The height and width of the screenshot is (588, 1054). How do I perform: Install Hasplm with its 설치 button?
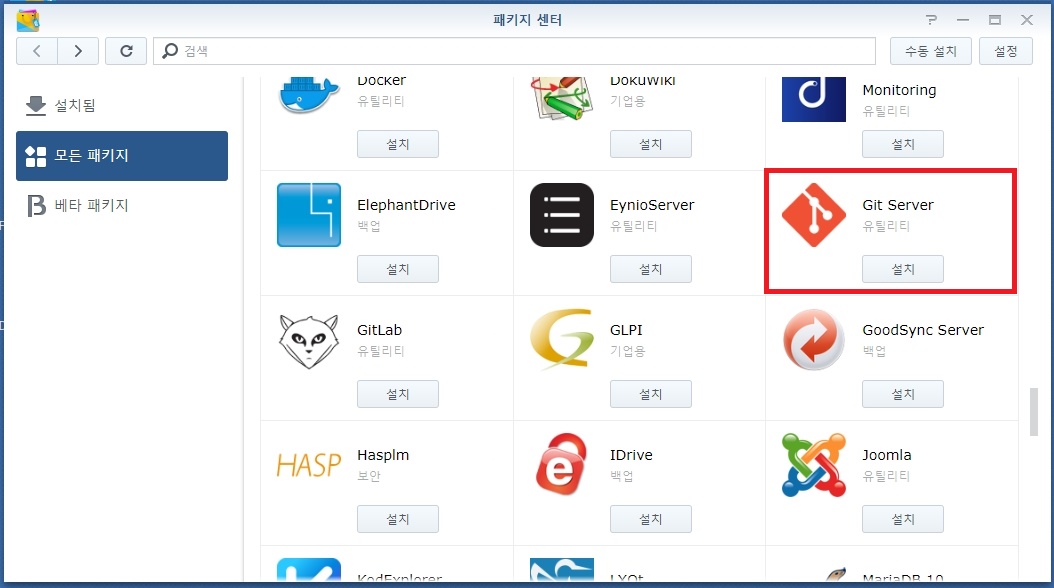point(398,519)
